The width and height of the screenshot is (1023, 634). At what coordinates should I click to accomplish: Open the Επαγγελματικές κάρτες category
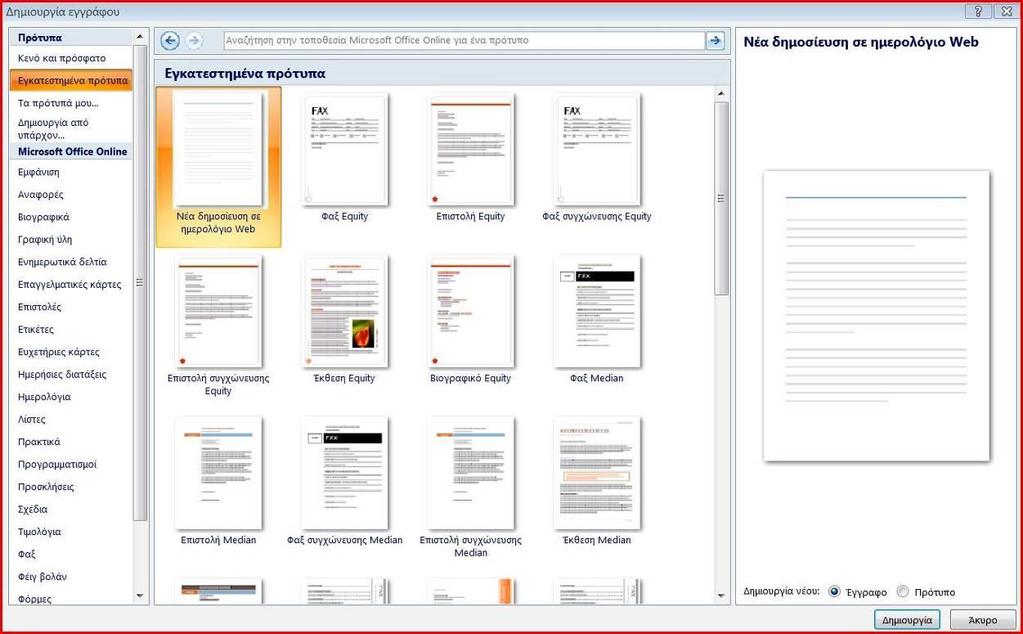pyautogui.click(x=70, y=284)
